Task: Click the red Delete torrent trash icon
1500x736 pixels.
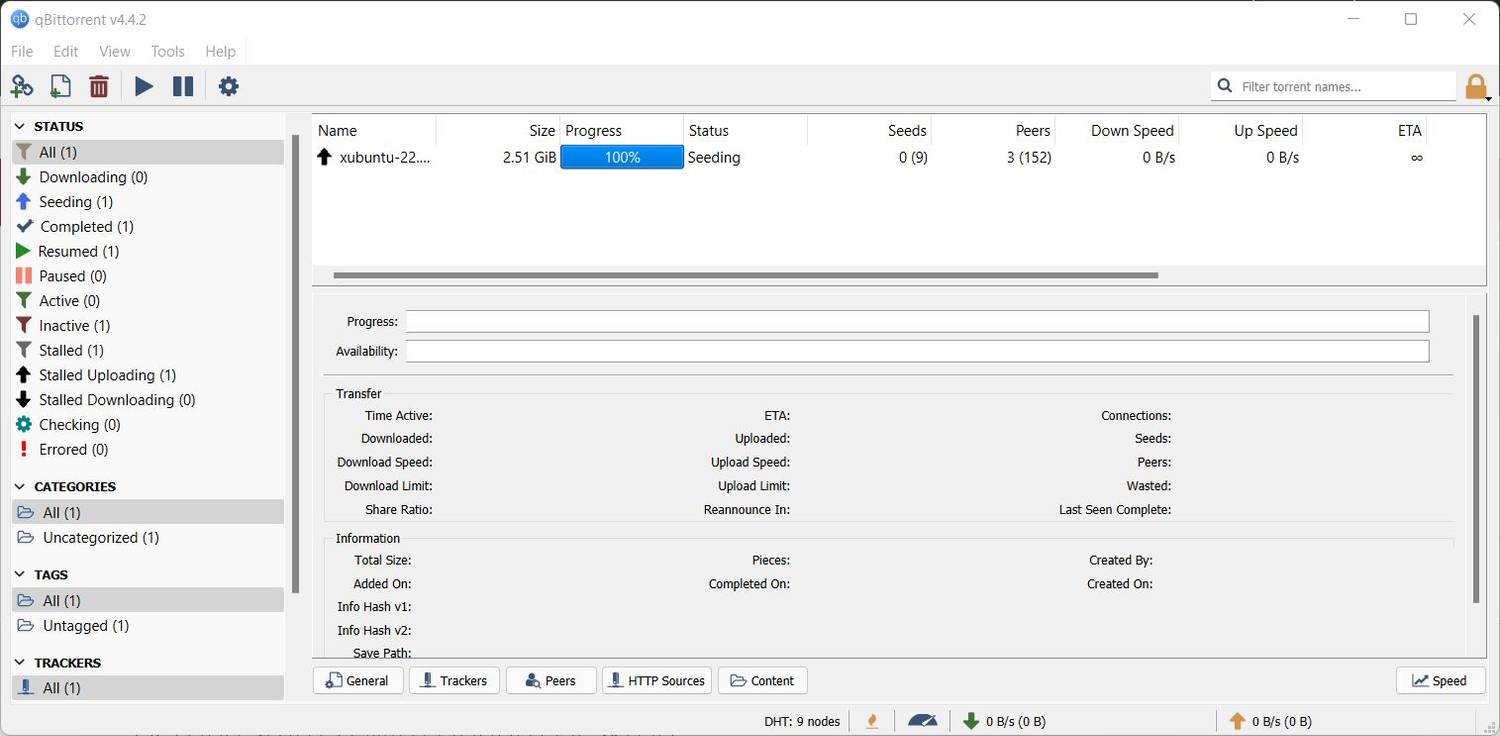Action: tap(99, 87)
